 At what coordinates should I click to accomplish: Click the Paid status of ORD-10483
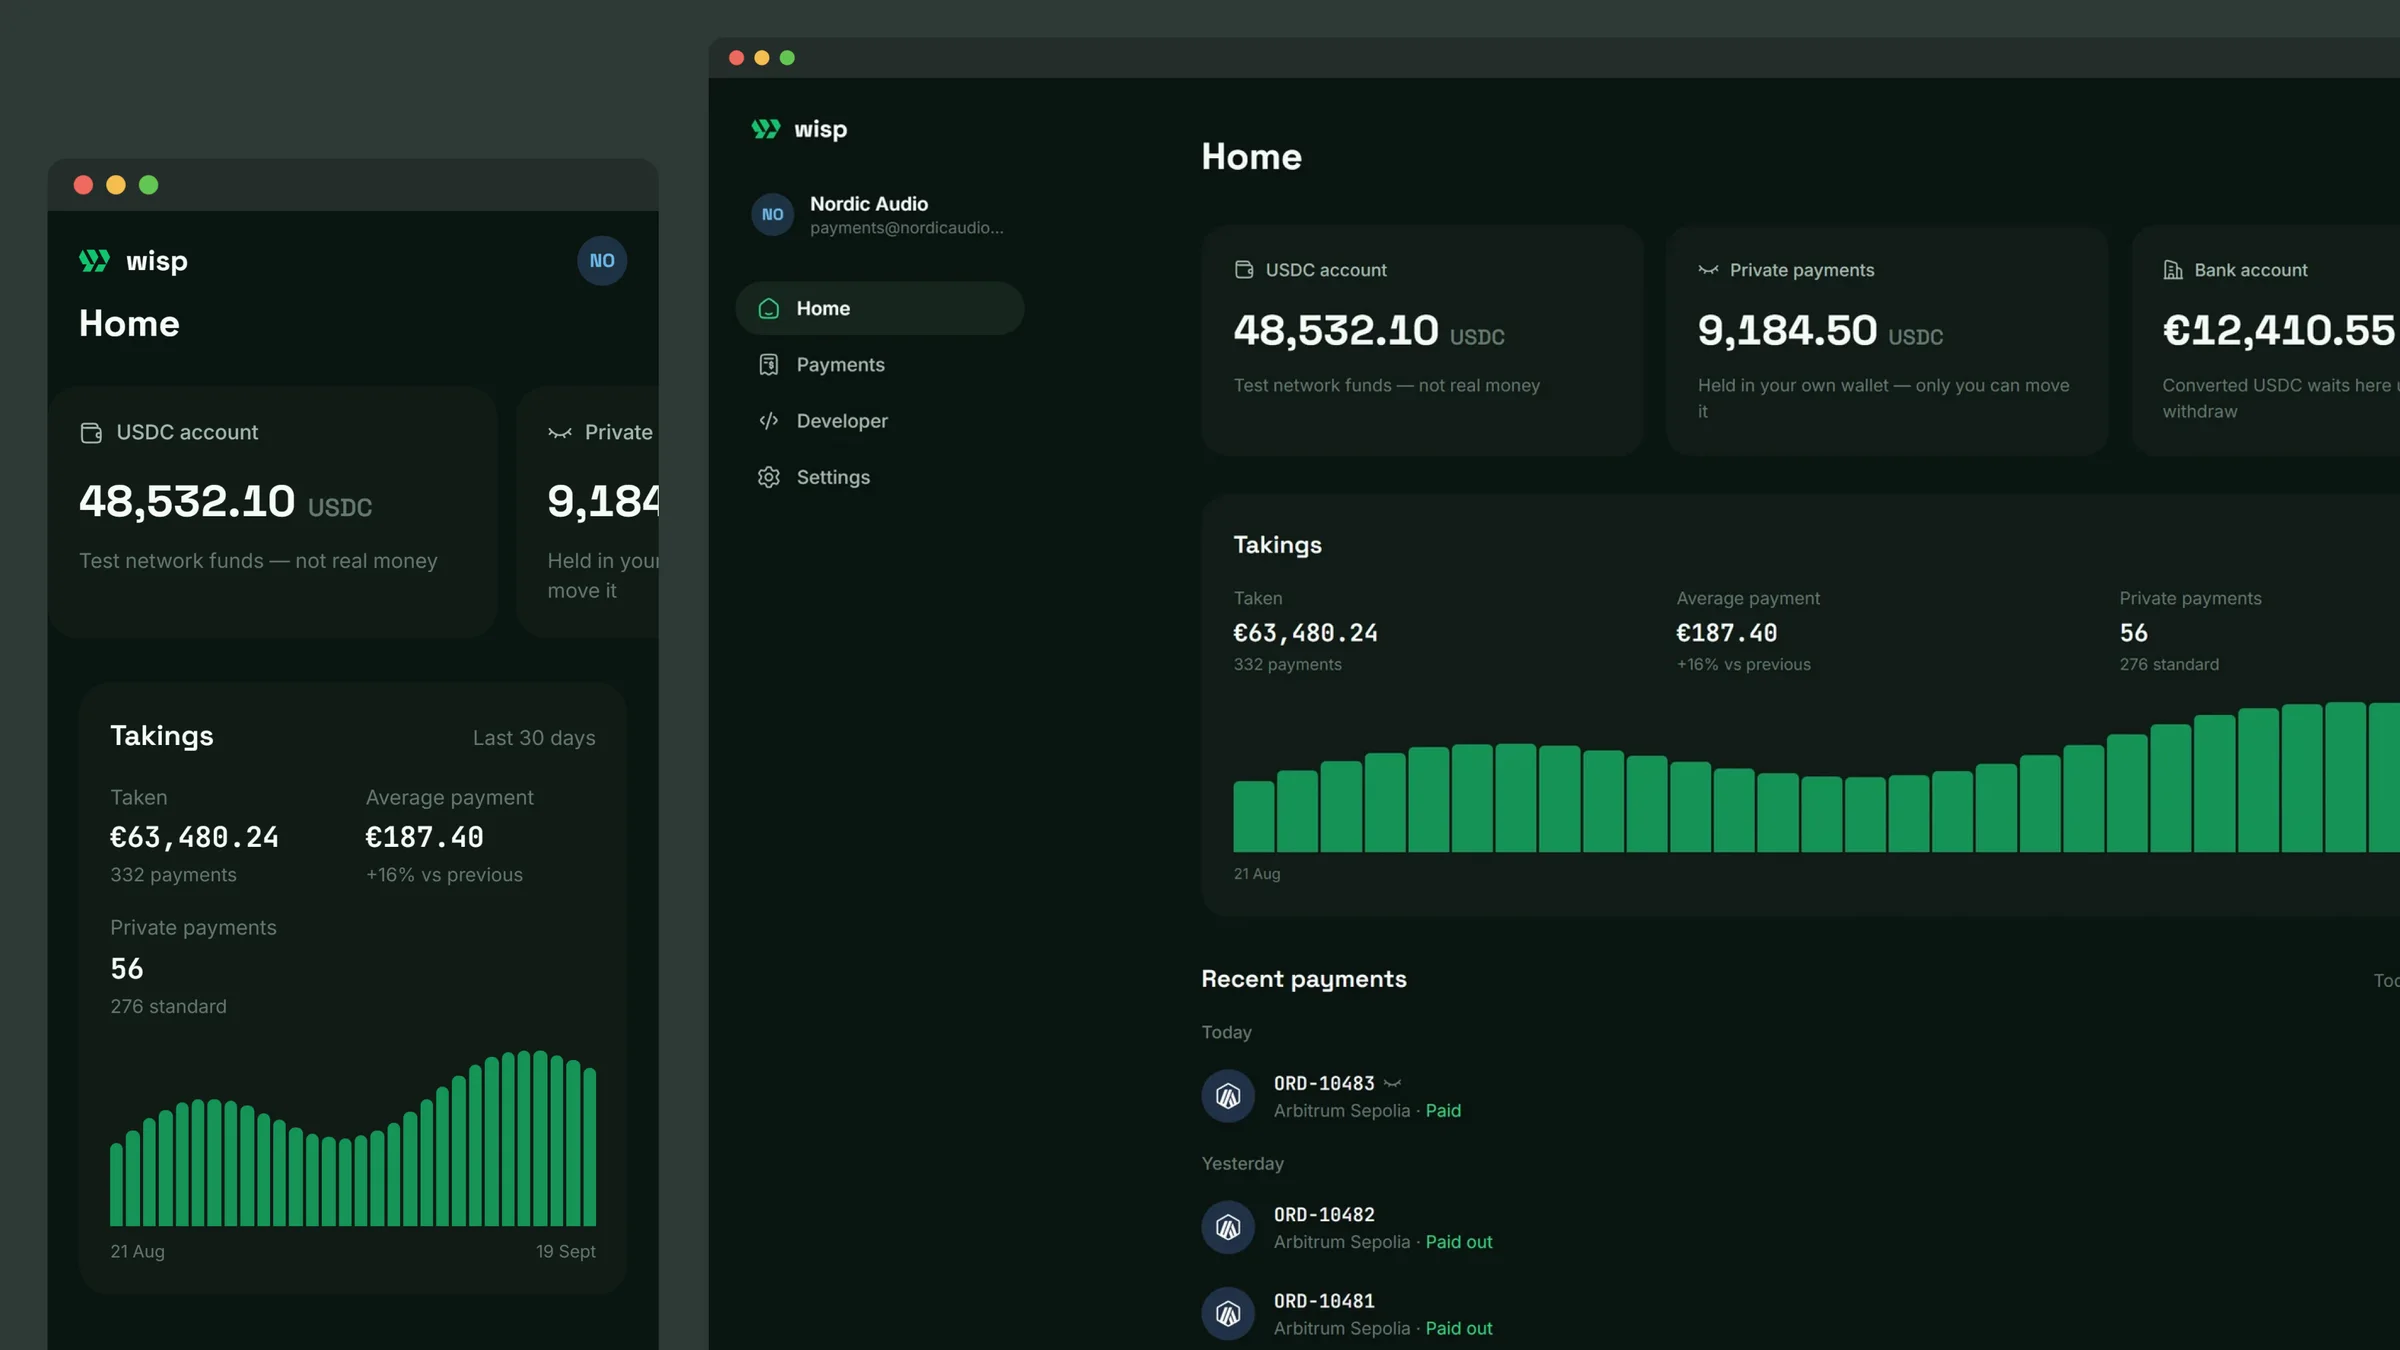coord(1443,1110)
